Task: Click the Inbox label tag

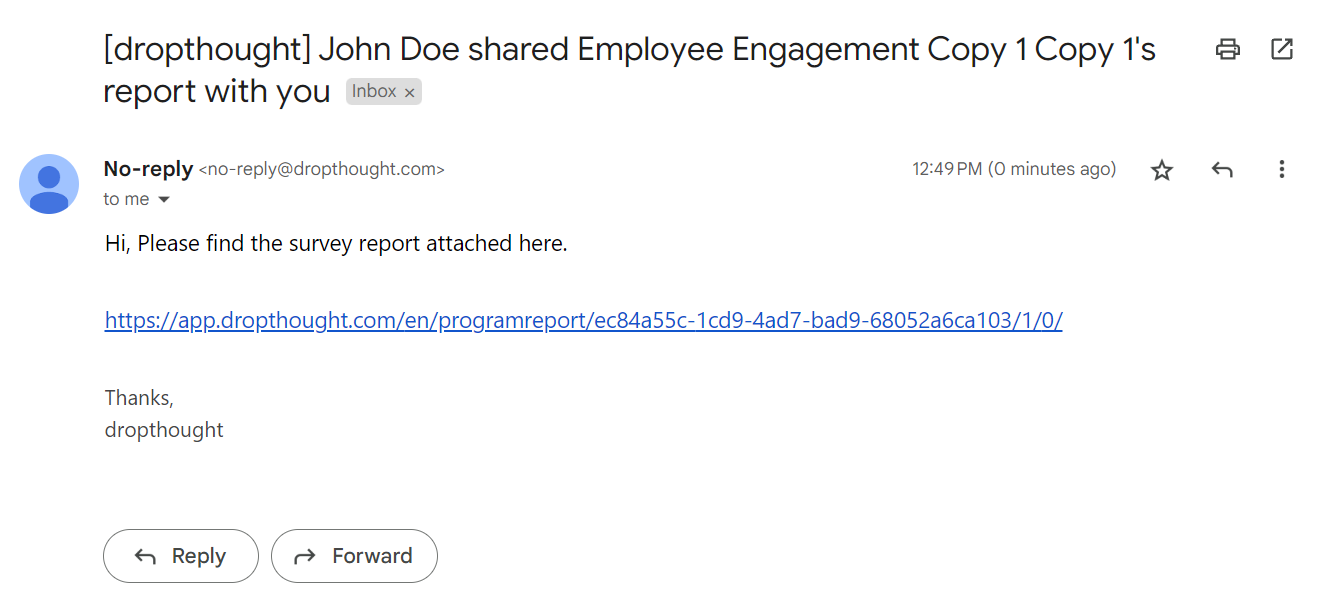Action: coord(374,92)
